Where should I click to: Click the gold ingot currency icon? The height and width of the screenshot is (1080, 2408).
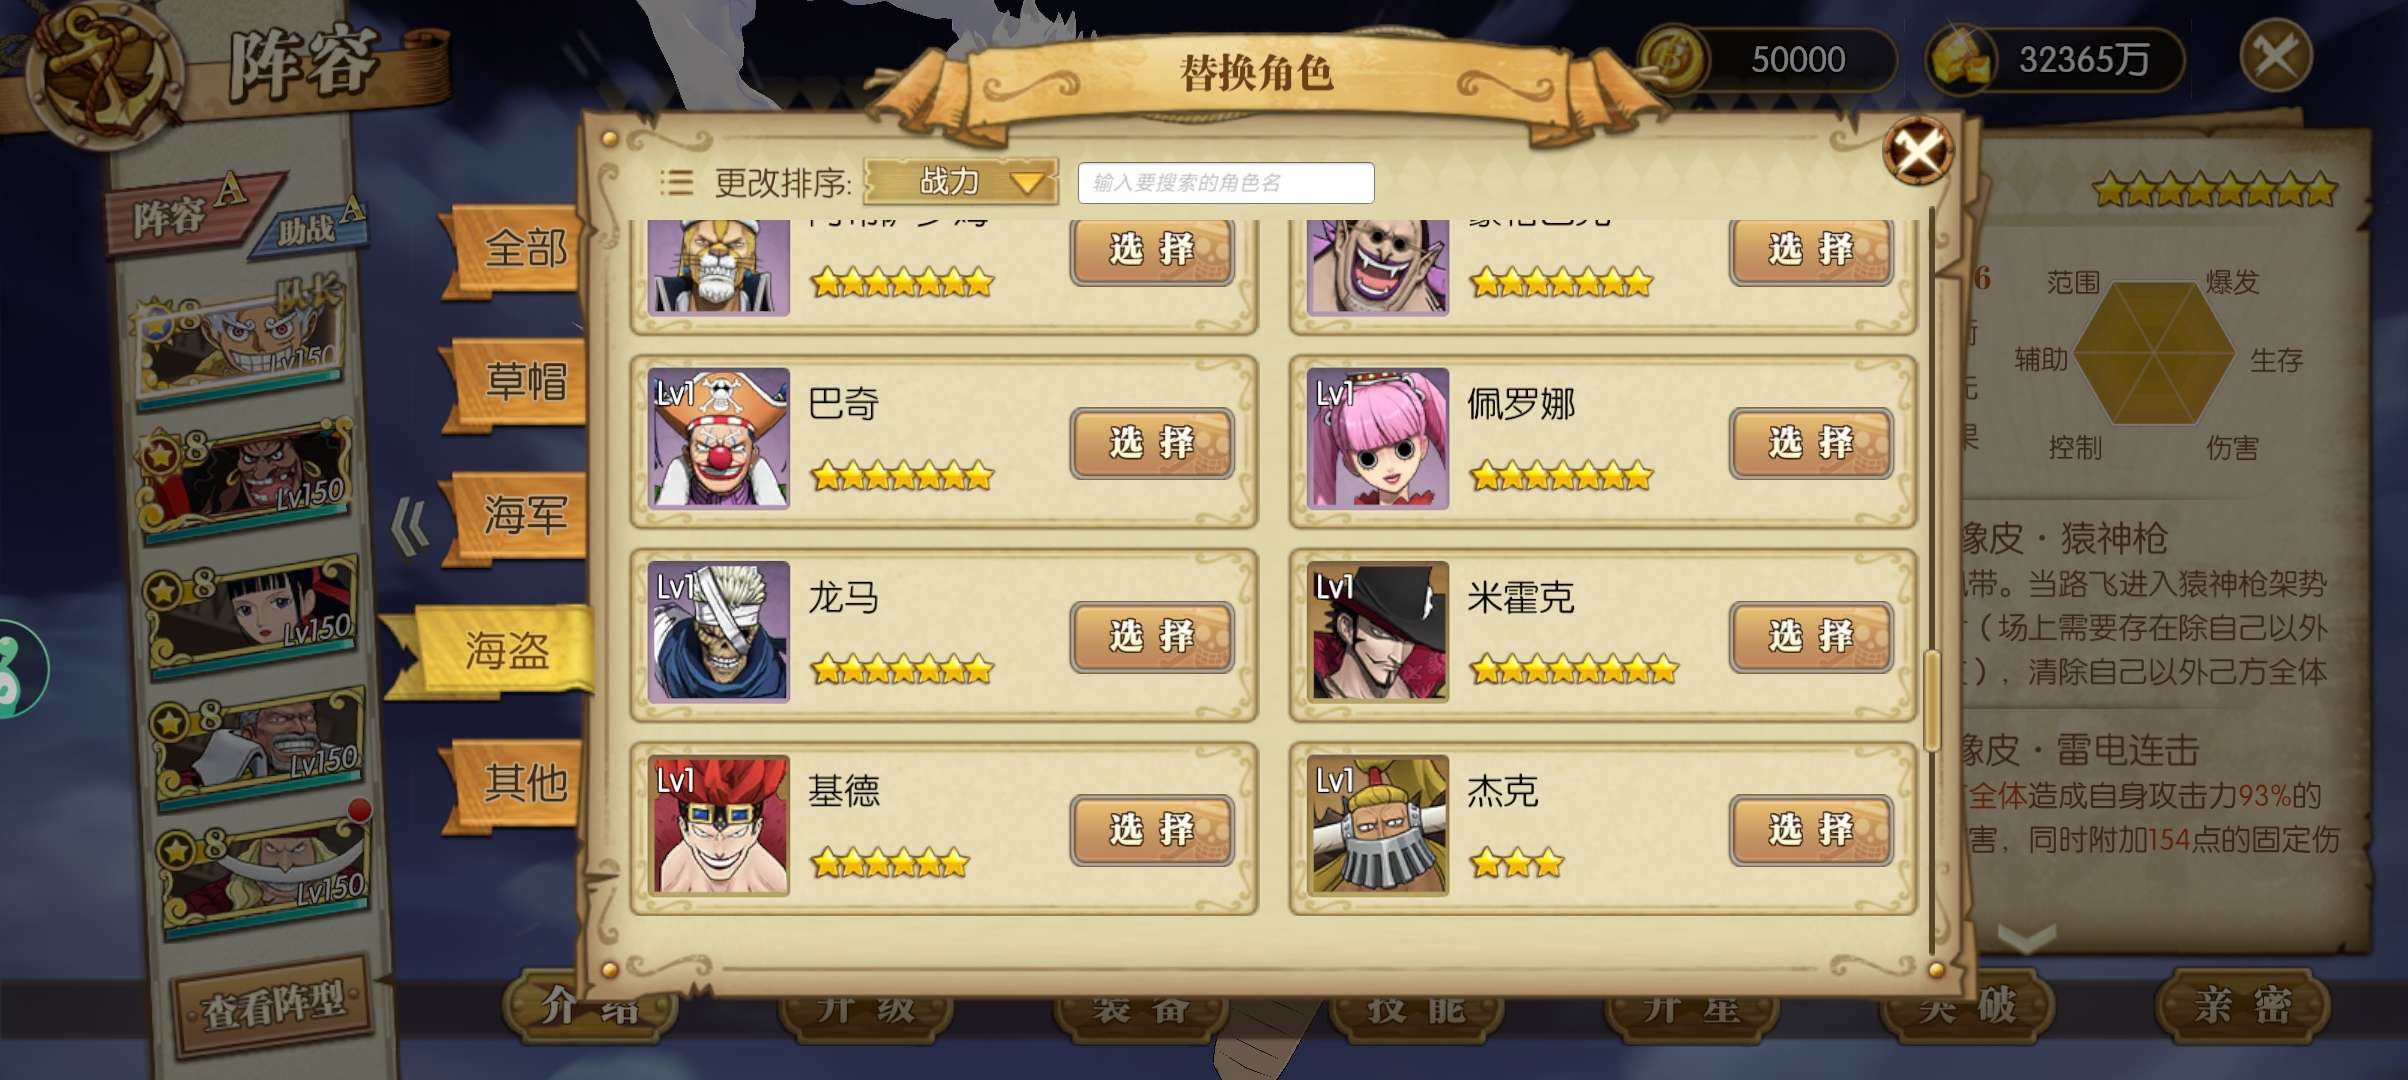tap(1960, 60)
